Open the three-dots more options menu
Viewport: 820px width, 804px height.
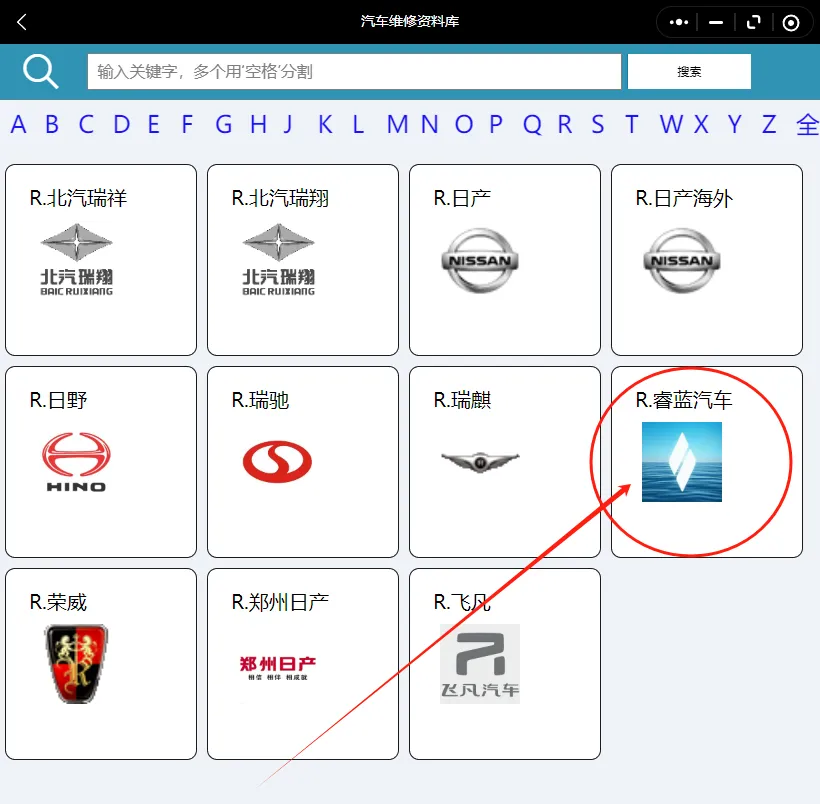click(679, 22)
